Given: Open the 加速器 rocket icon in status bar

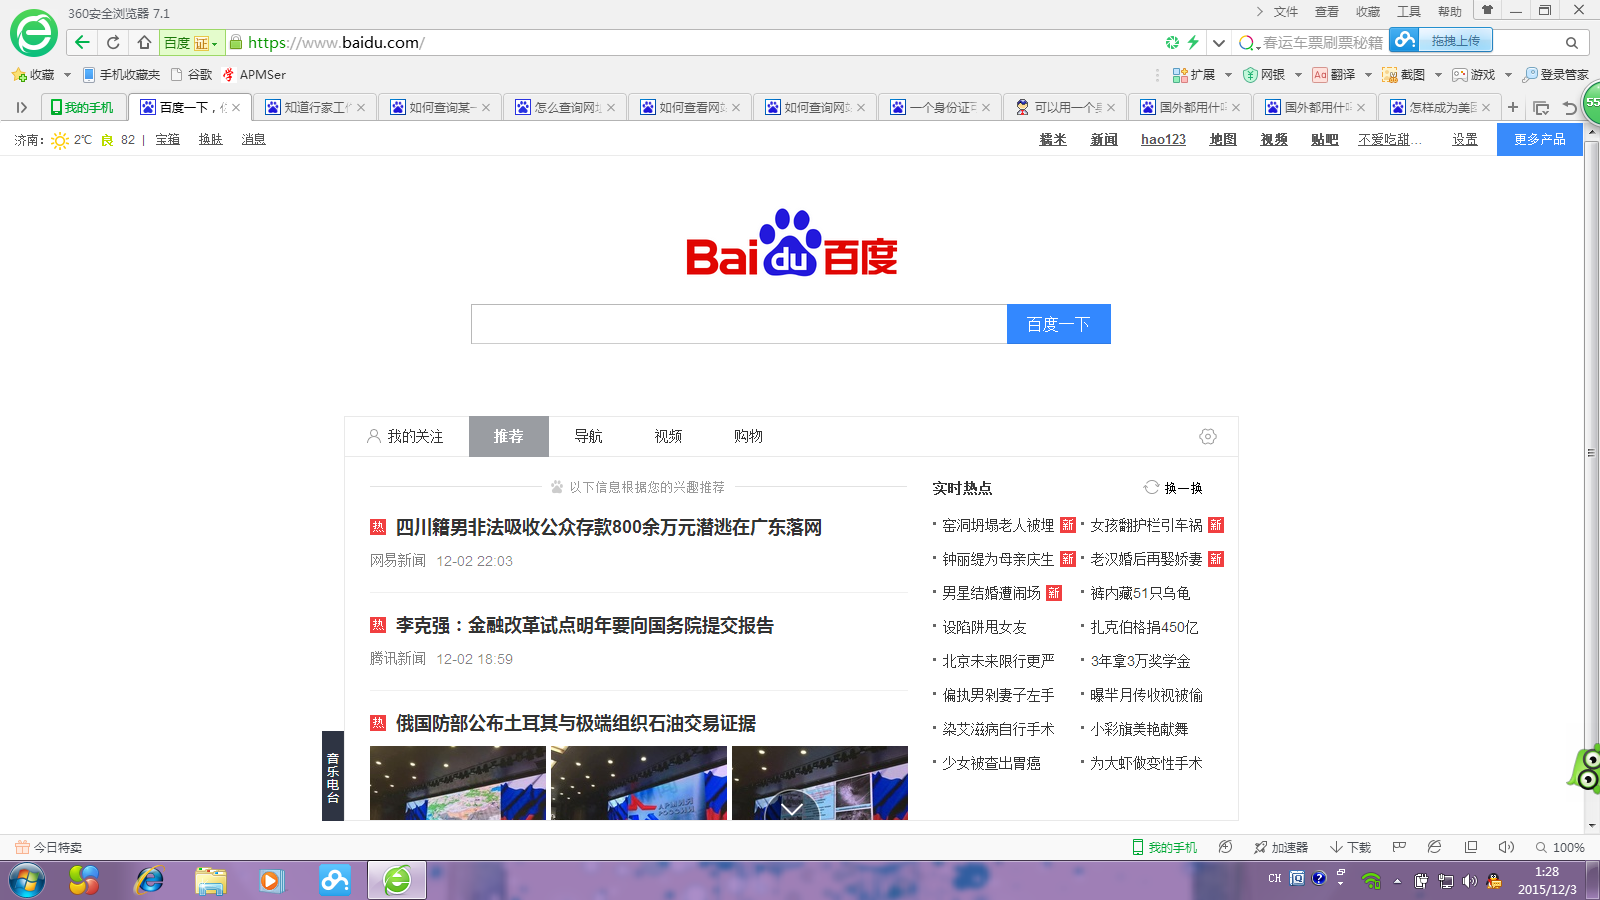Looking at the screenshot, I should [1281, 847].
